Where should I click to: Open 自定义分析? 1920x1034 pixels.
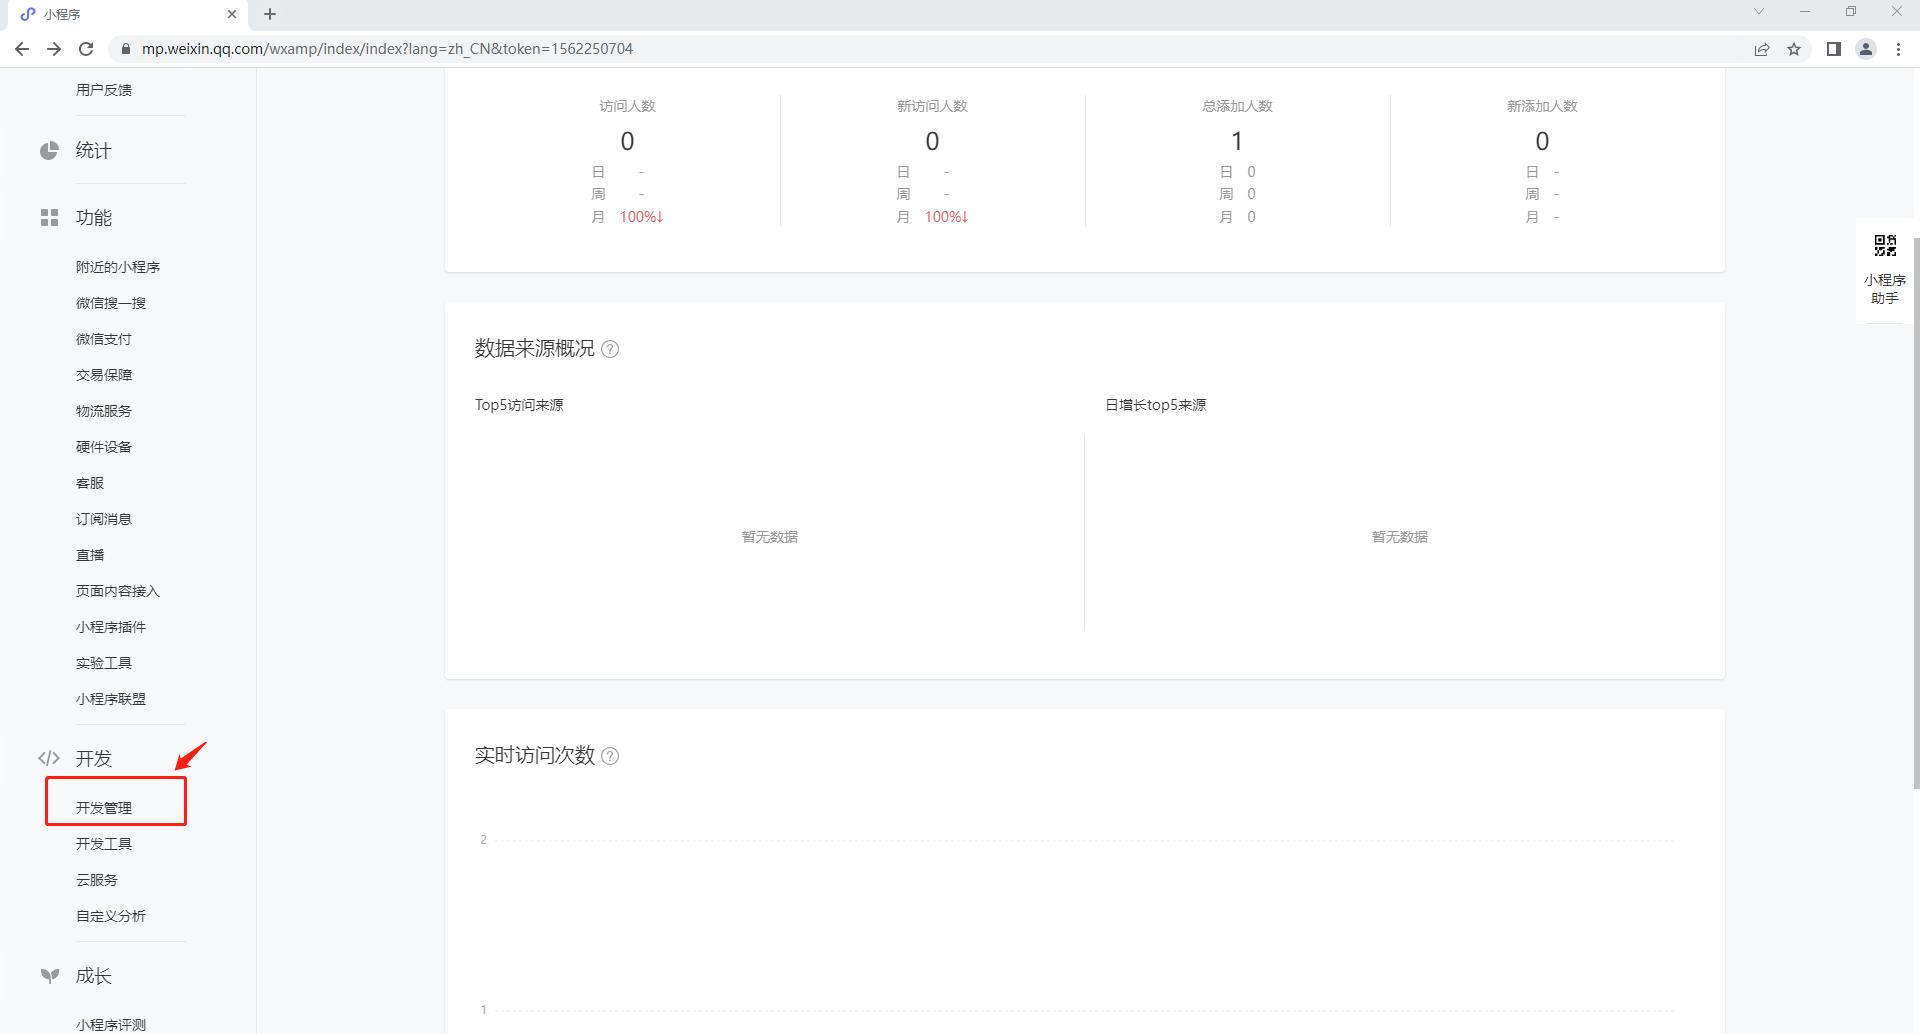[111, 916]
